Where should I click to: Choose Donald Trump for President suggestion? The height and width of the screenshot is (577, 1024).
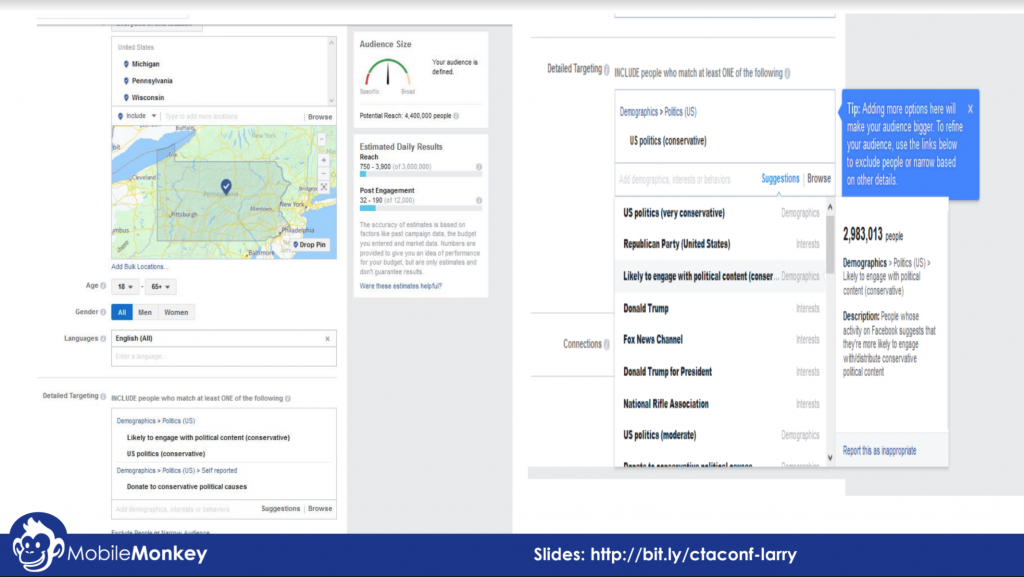point(721,371)
